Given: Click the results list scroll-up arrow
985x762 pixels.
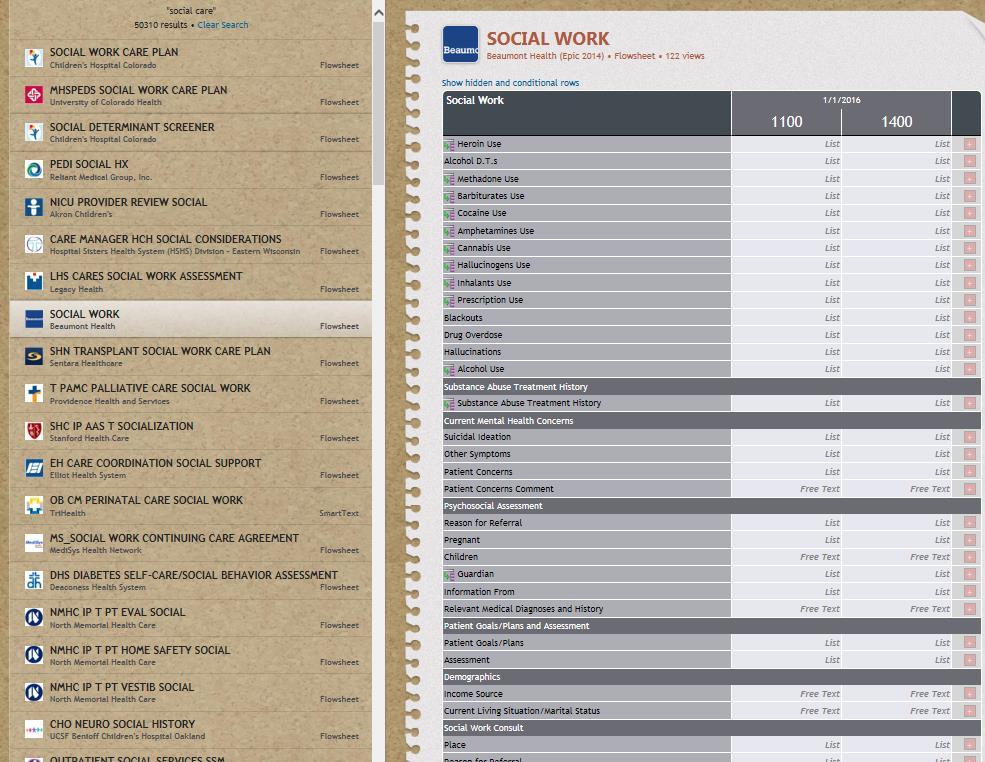Looking at the screenshot, I should pyautogui.click(x=378, y=13).
